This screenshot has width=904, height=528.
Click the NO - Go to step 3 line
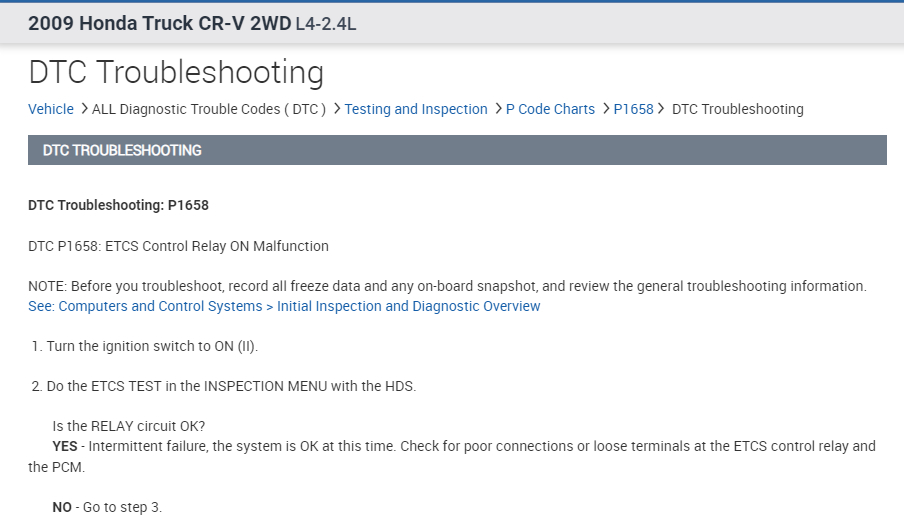click(x=107, y=507)
